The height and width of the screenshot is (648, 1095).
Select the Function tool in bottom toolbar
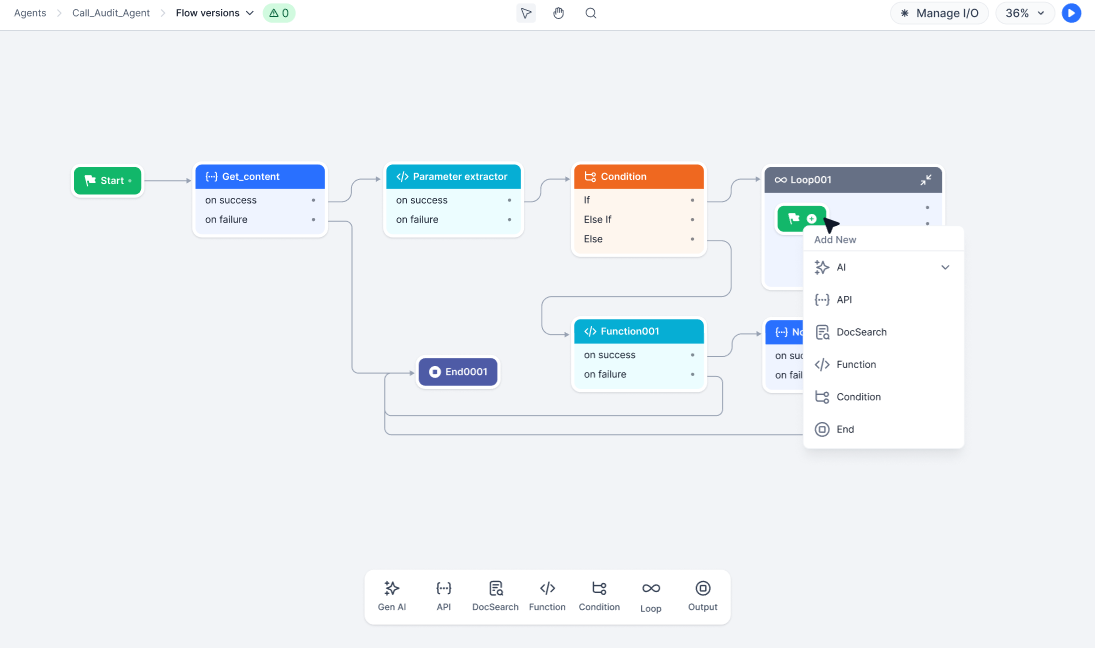pyautogui.click(x=547, y=594)
